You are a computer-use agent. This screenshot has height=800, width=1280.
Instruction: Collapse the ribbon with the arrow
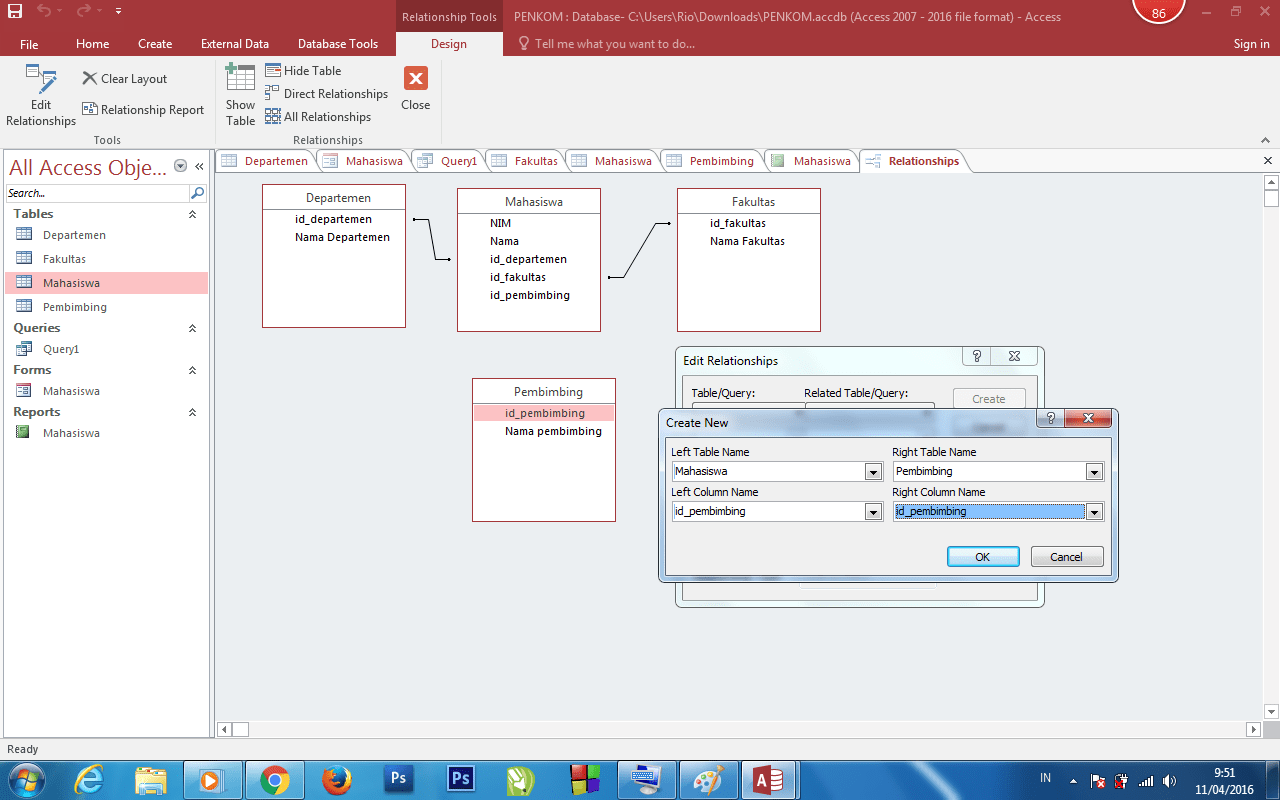coord(1266,140)
